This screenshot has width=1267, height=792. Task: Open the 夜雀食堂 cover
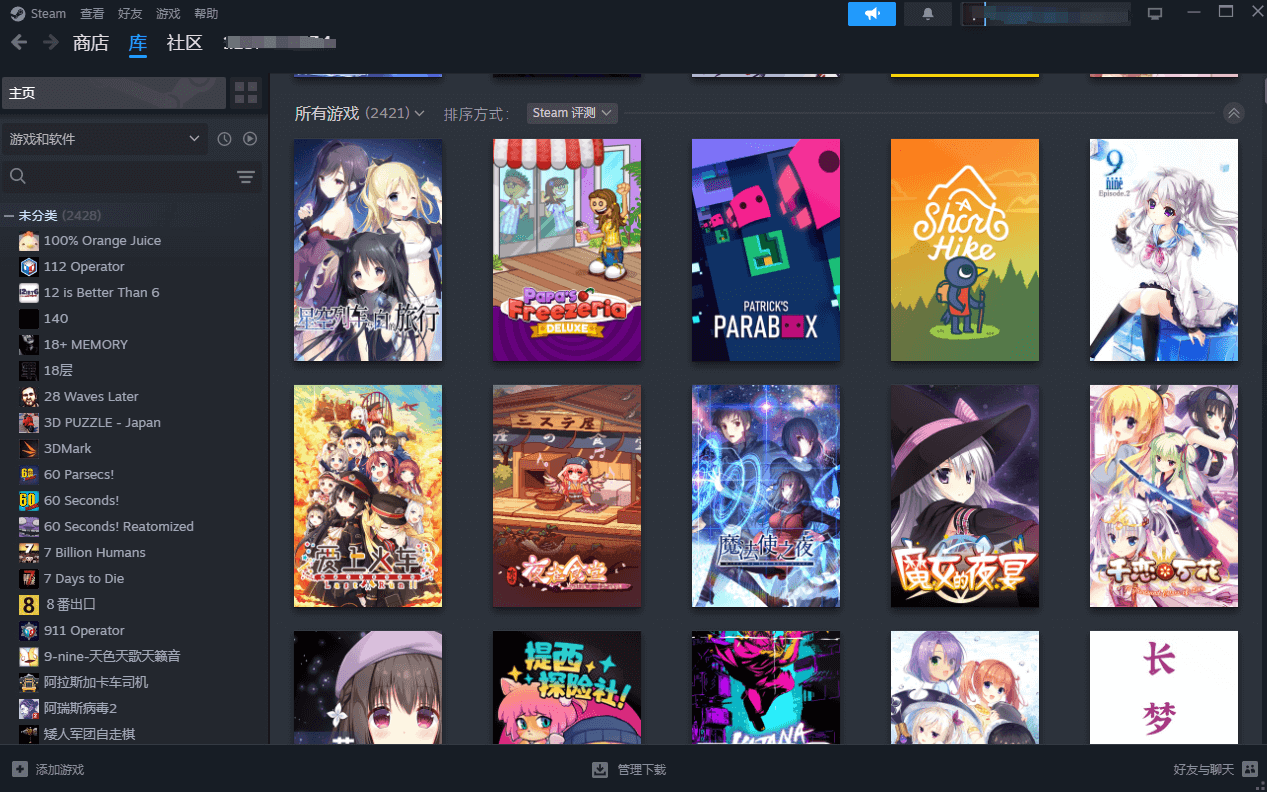click(x=567, y=496)
